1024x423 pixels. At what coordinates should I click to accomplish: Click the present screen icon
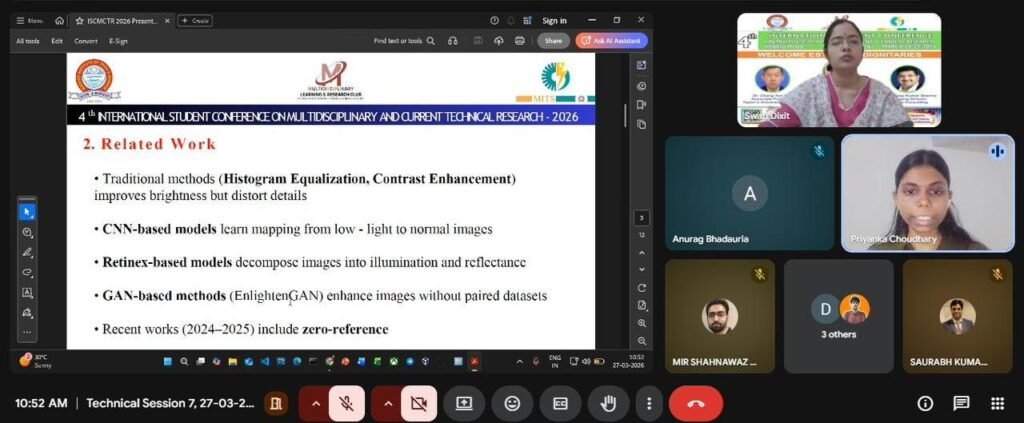click(x=464, y=403)
